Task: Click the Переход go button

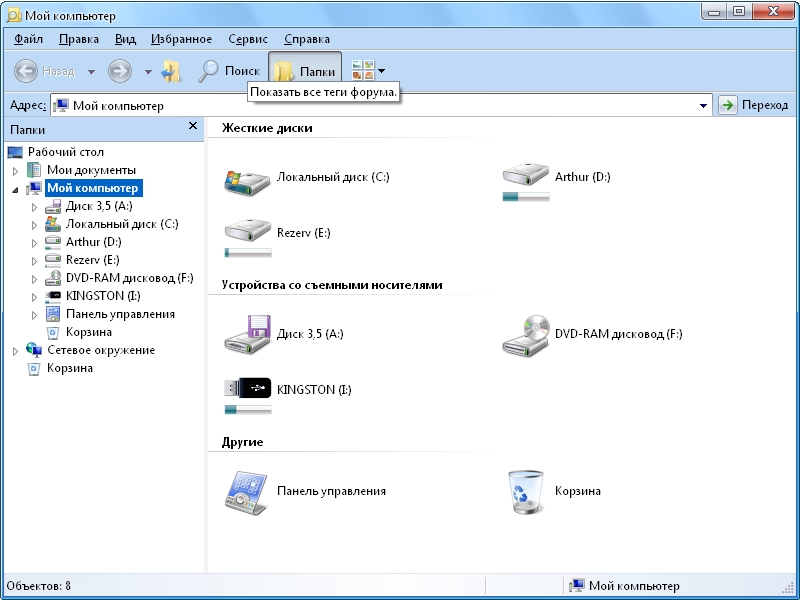Action: click(x=753, y=105)
